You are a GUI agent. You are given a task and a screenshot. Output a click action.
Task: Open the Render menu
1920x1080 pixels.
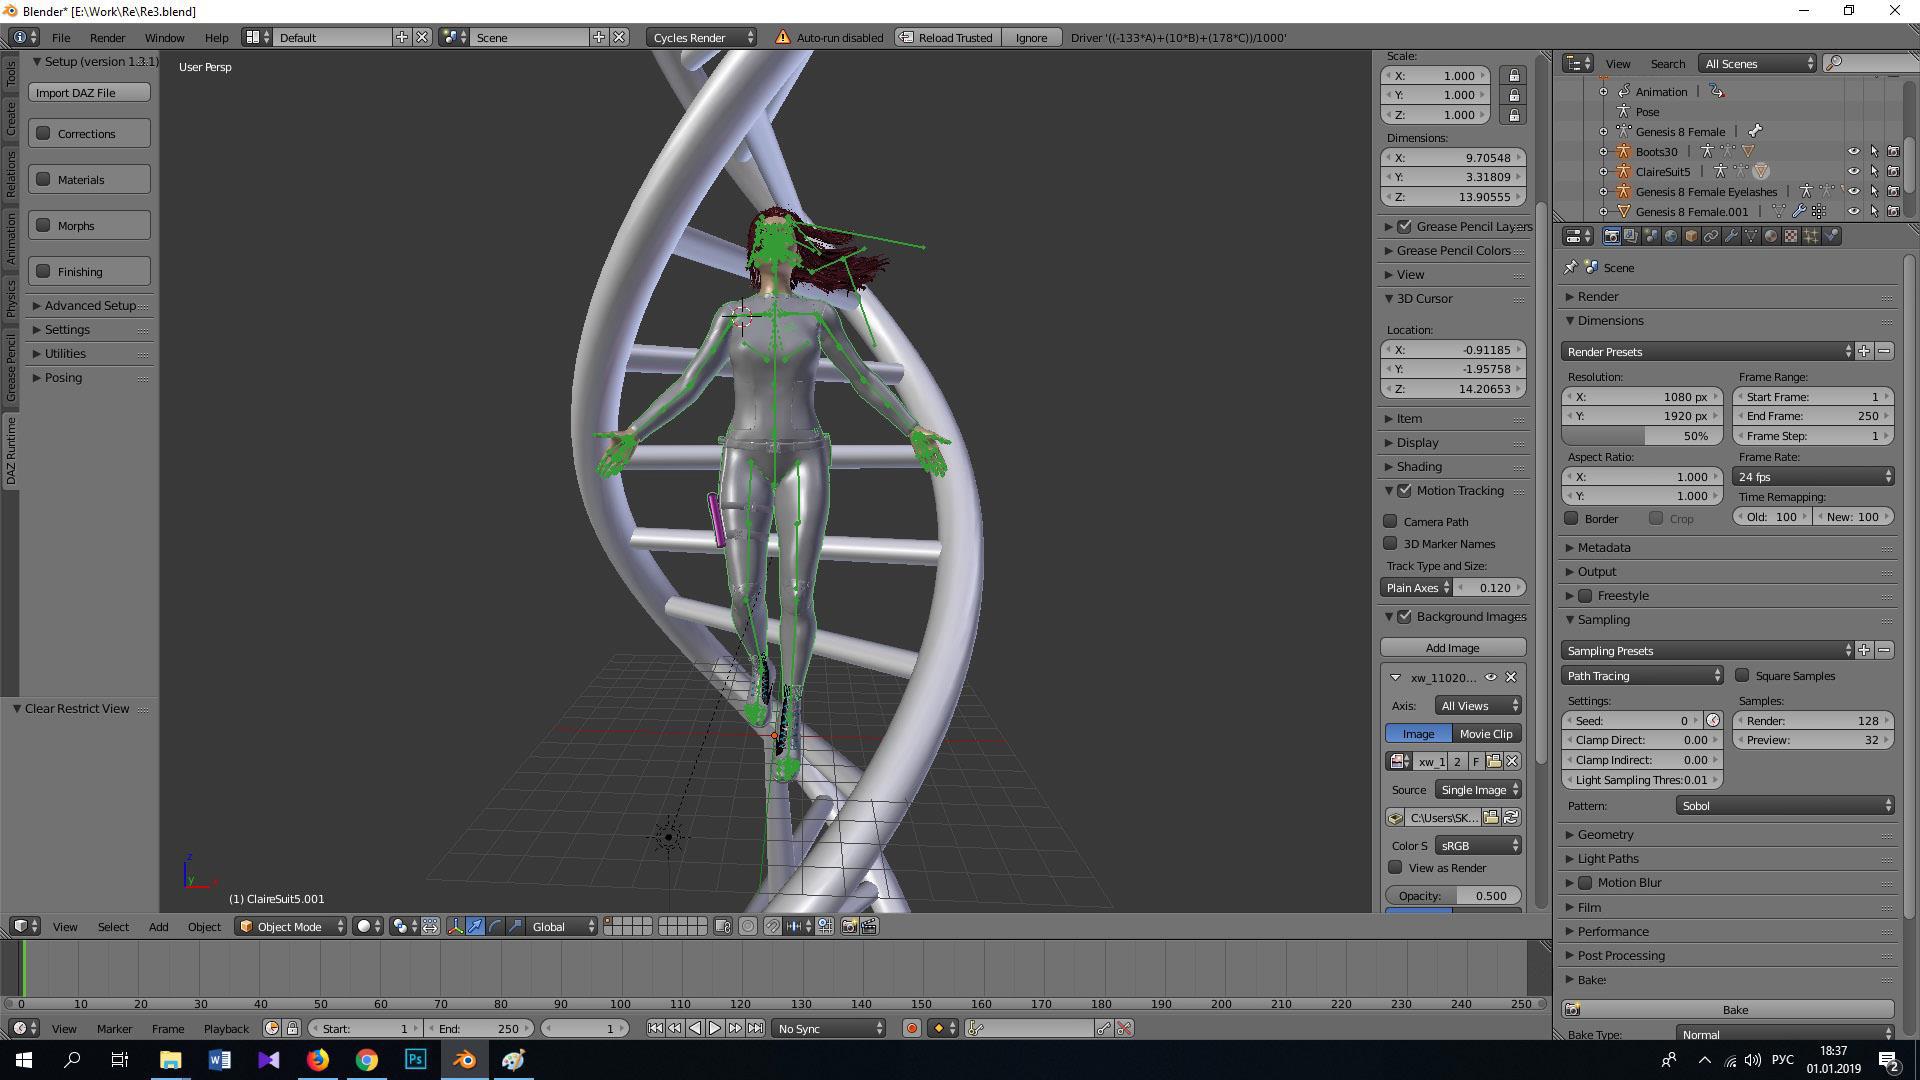(107, 37)
